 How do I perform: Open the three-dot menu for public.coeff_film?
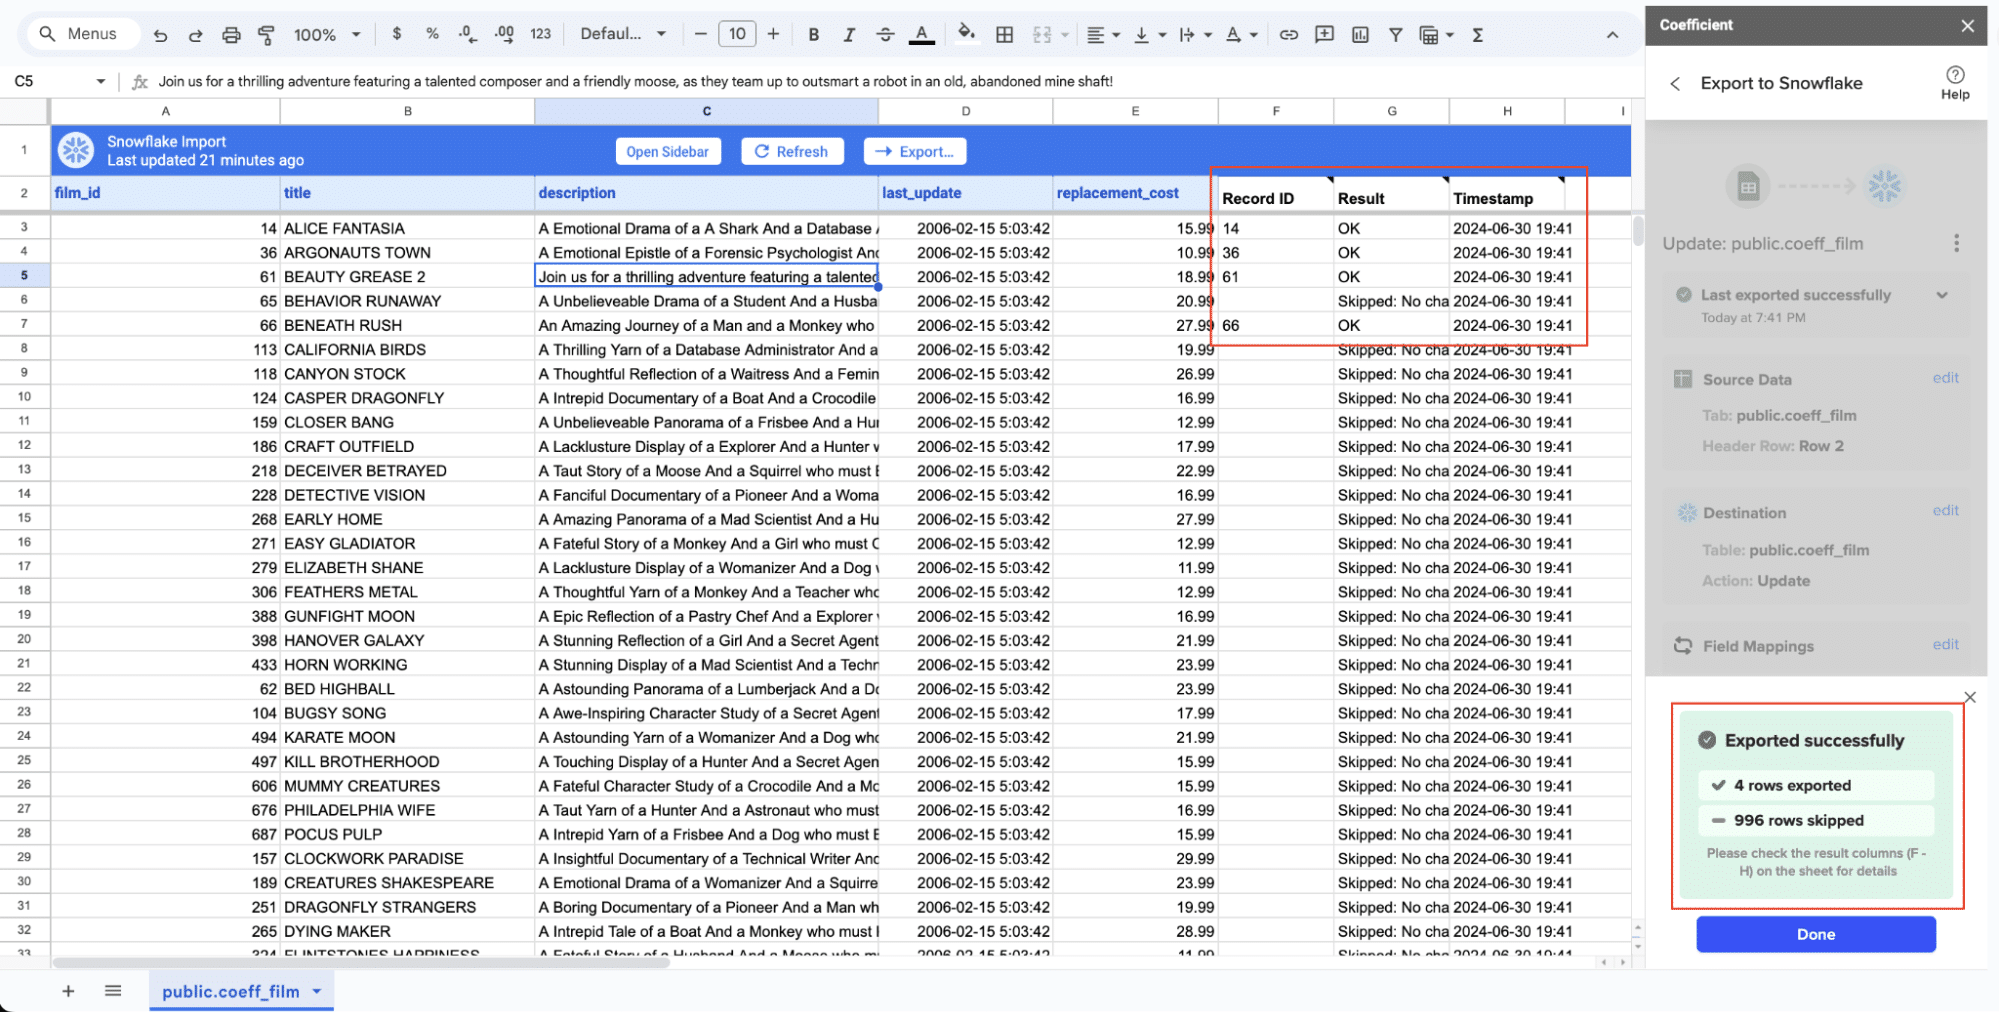click(x=1956, y=243)
